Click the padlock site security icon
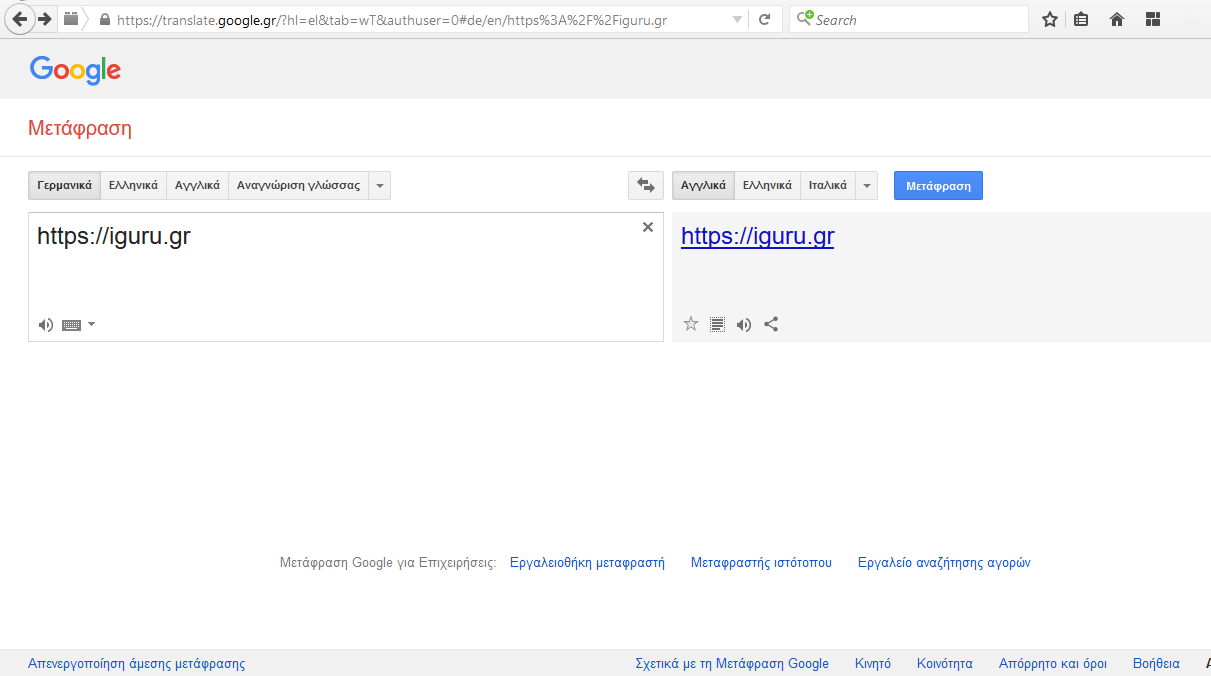 point(104,20)
